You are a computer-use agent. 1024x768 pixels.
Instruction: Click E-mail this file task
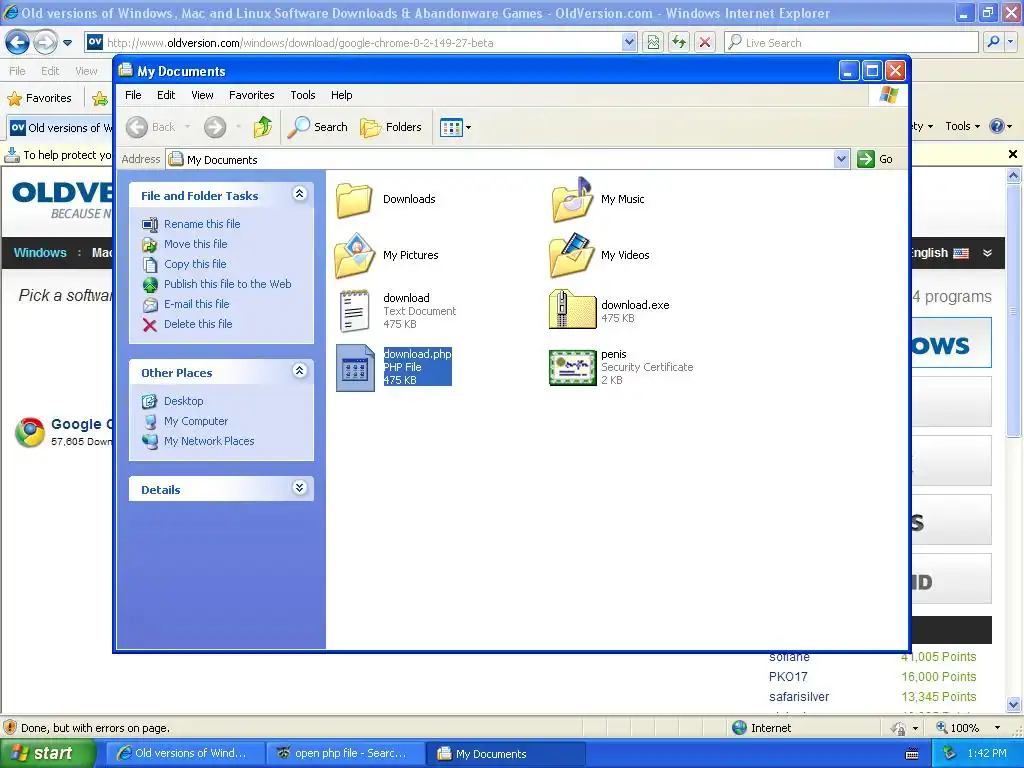tap(197, 304)
